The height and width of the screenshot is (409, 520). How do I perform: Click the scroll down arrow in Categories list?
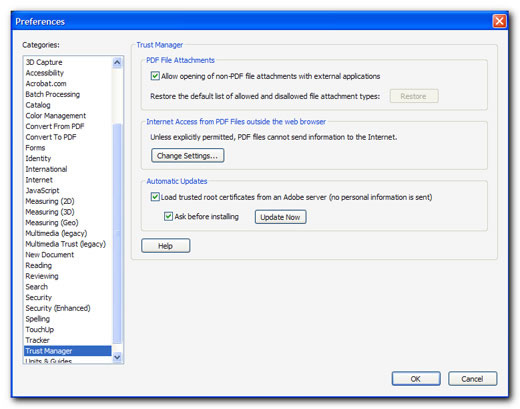[x=117, y=357]
